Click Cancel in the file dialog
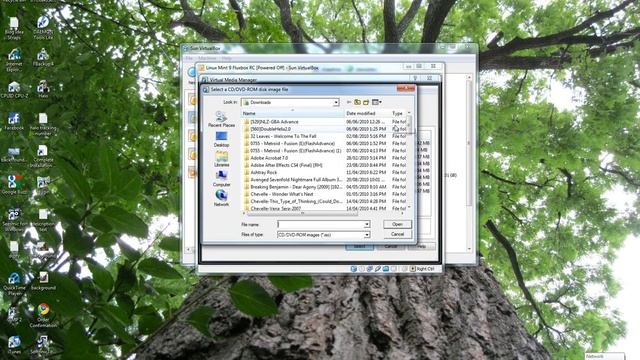Screen dimensions: 640x360 pyautogui.click(x=397, y=234)
